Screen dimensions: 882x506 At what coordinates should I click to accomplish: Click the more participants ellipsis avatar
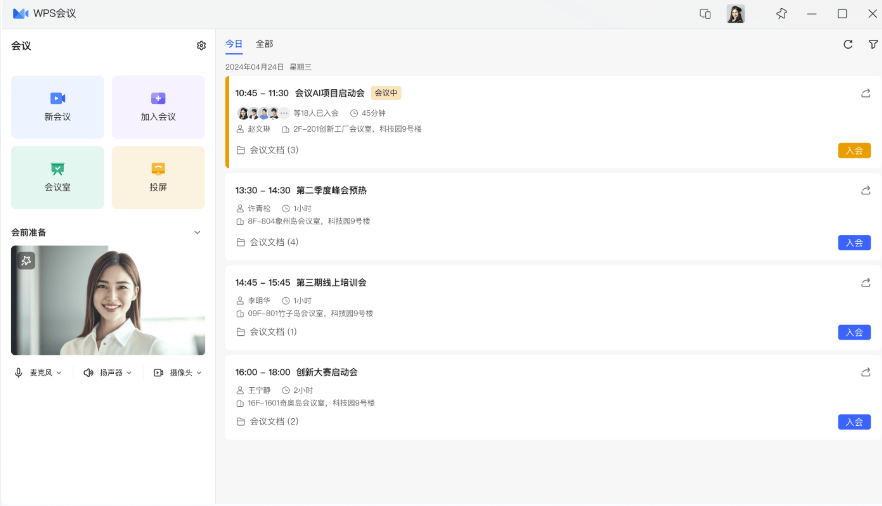[x=284, y=113]
